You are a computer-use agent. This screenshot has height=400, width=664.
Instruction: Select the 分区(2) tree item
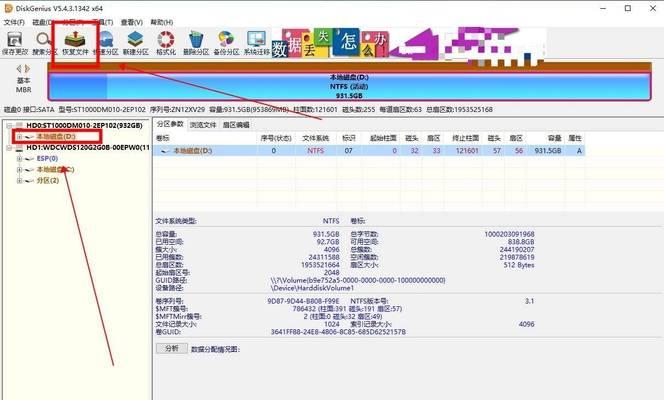pos(48,181)
